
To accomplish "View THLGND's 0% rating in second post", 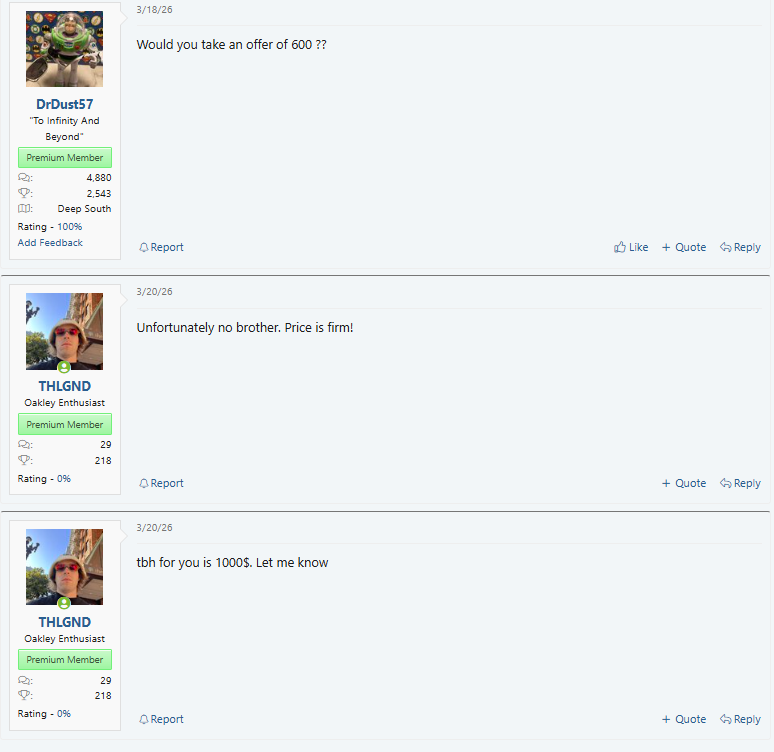I will point(64,478).
